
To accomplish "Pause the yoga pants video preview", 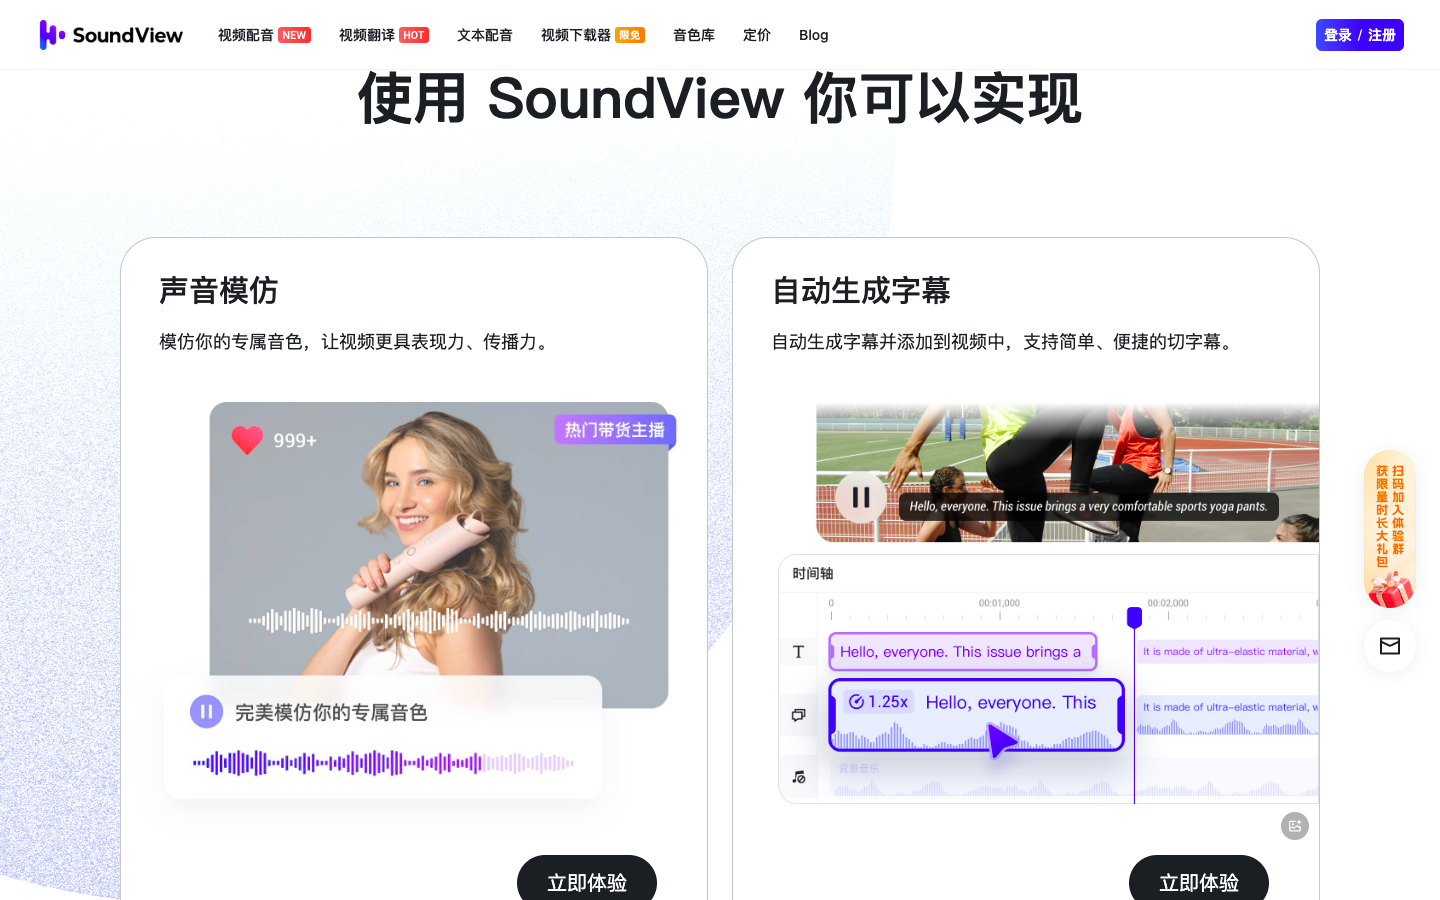I will (x=861, y=497).
